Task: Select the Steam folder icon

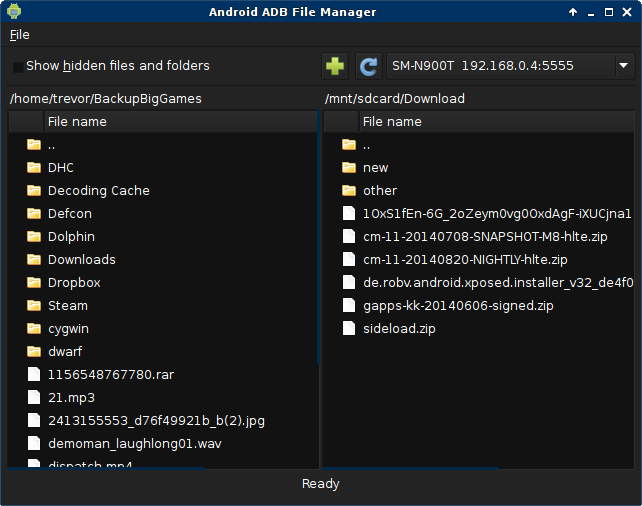Action: pyautogui.click(x=34, y=305)
